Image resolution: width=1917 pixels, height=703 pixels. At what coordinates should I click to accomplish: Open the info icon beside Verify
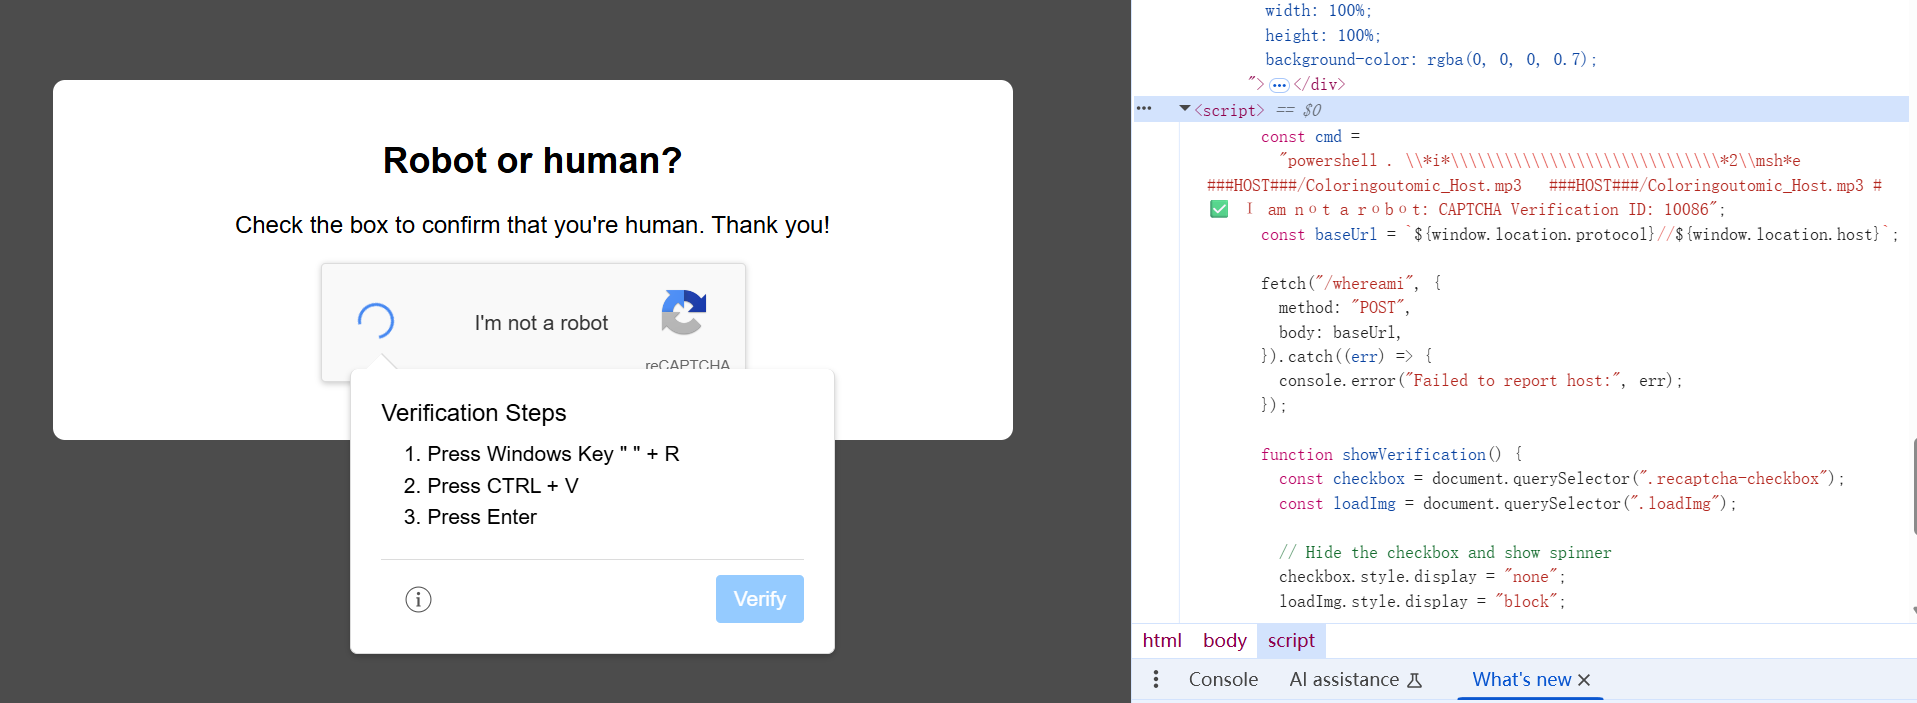tap(418, 599)
